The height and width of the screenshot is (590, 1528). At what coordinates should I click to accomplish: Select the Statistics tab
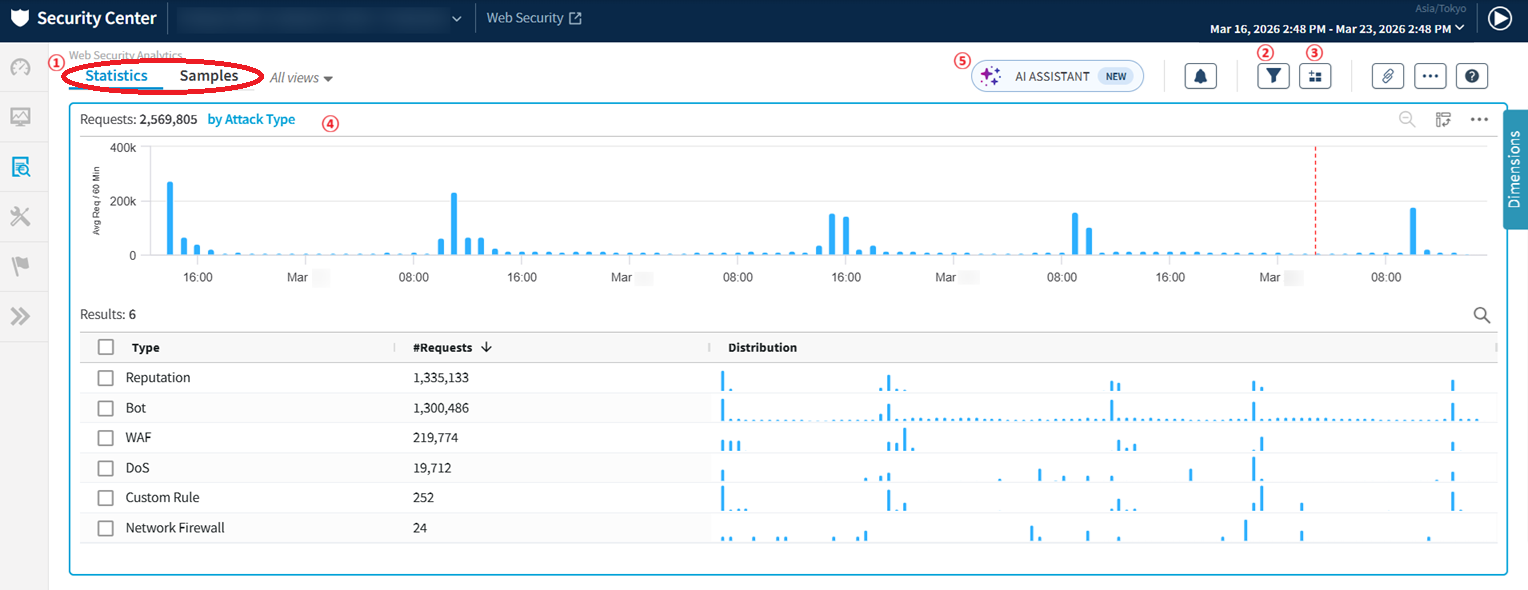coord(116,76)
